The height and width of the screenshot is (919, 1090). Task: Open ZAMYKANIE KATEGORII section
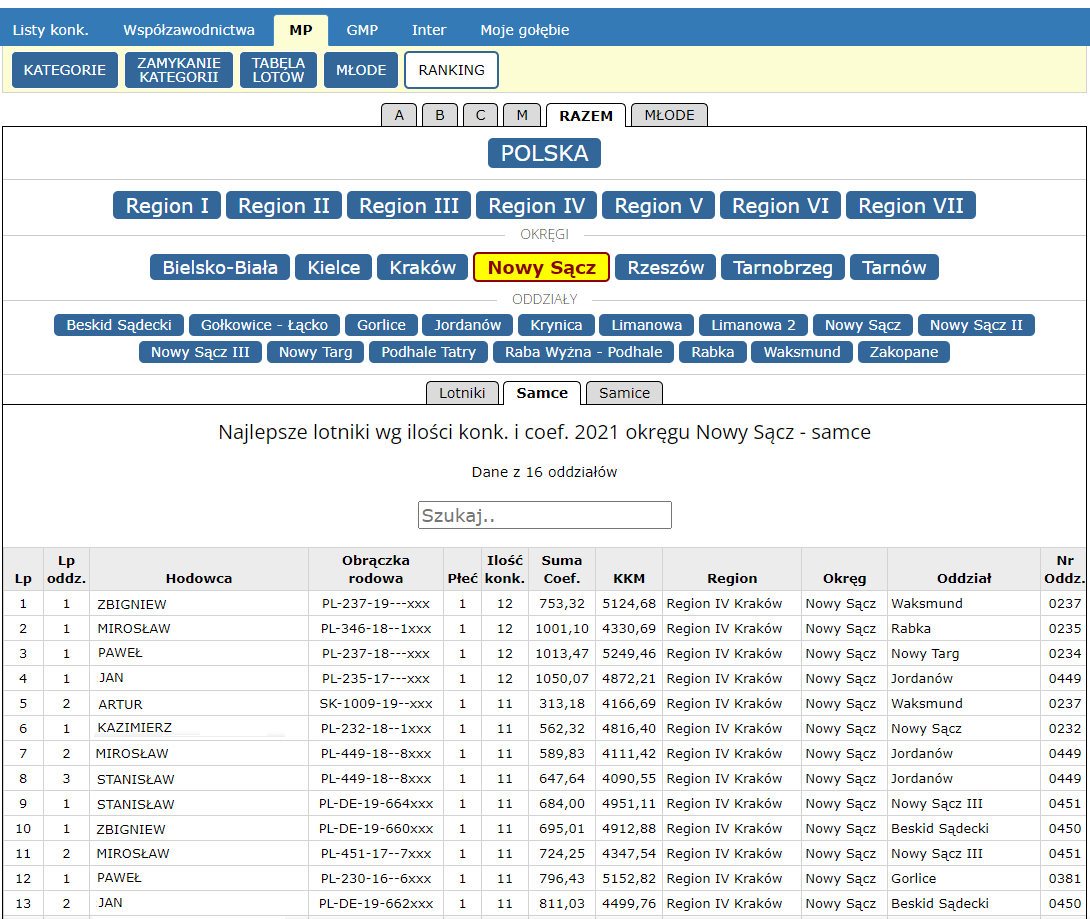click(179, 70)
